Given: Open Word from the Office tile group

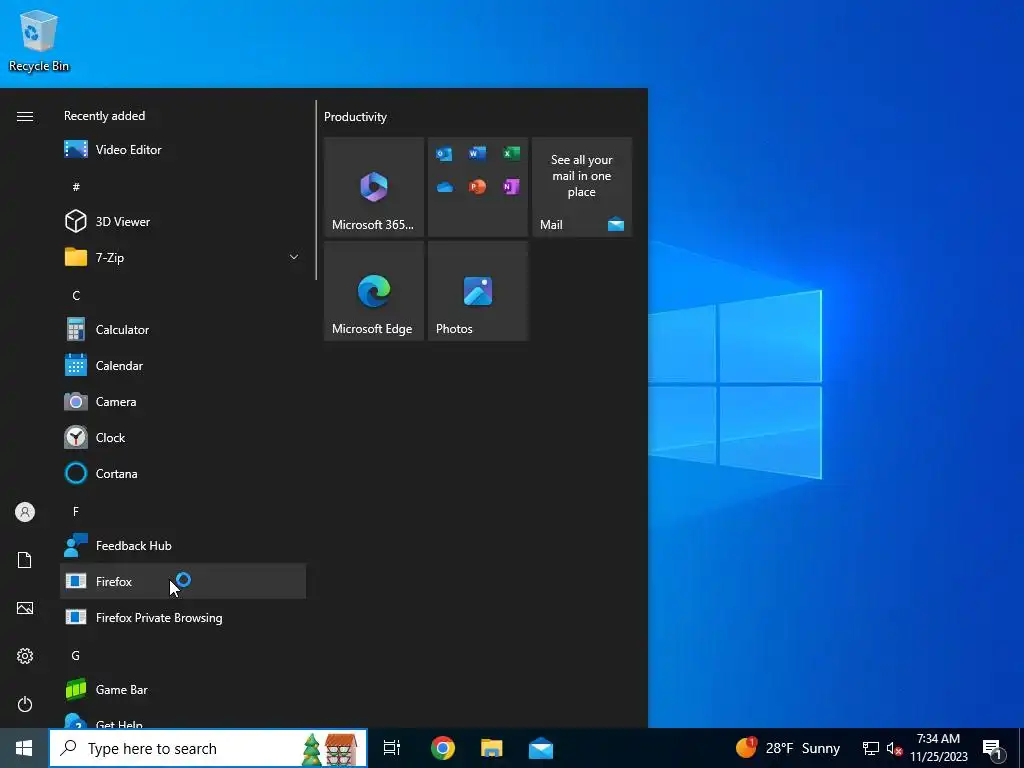Looking at the screenshot, I should click(x=477, y=153).
